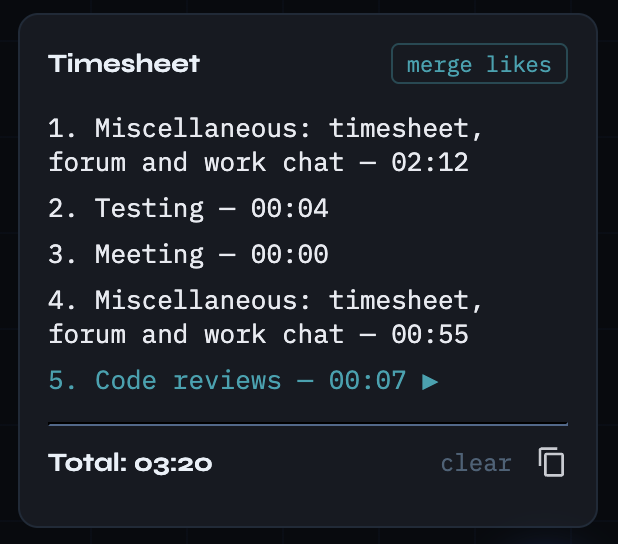Image resolution: width=618 pixels, height=544 pixels.
Task: Click the Total label
Action: [x=88, y=463]
